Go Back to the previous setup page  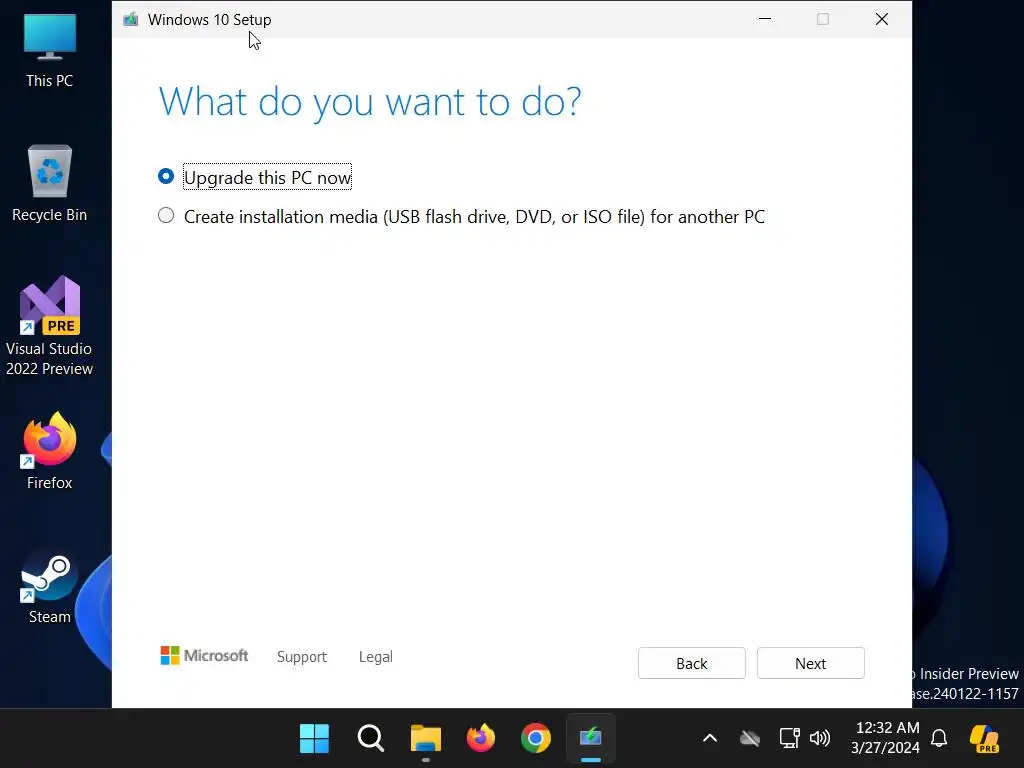[x=692, y=663]
